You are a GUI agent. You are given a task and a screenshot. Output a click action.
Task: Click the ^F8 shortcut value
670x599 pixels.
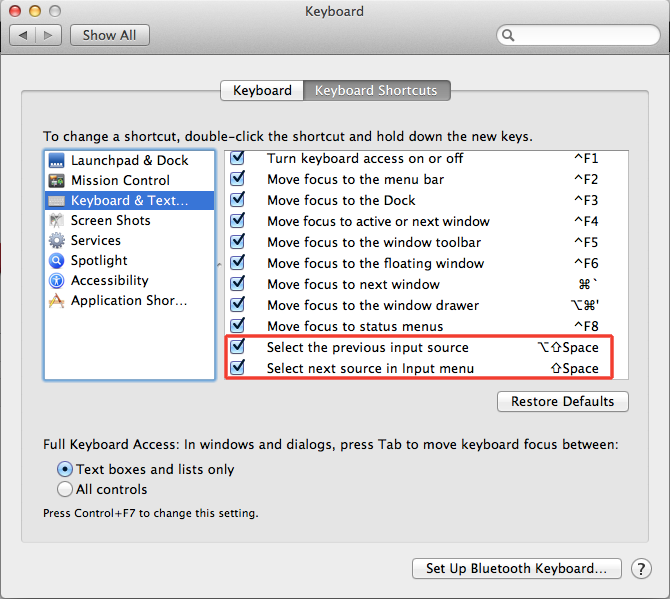tap(586, 326)
